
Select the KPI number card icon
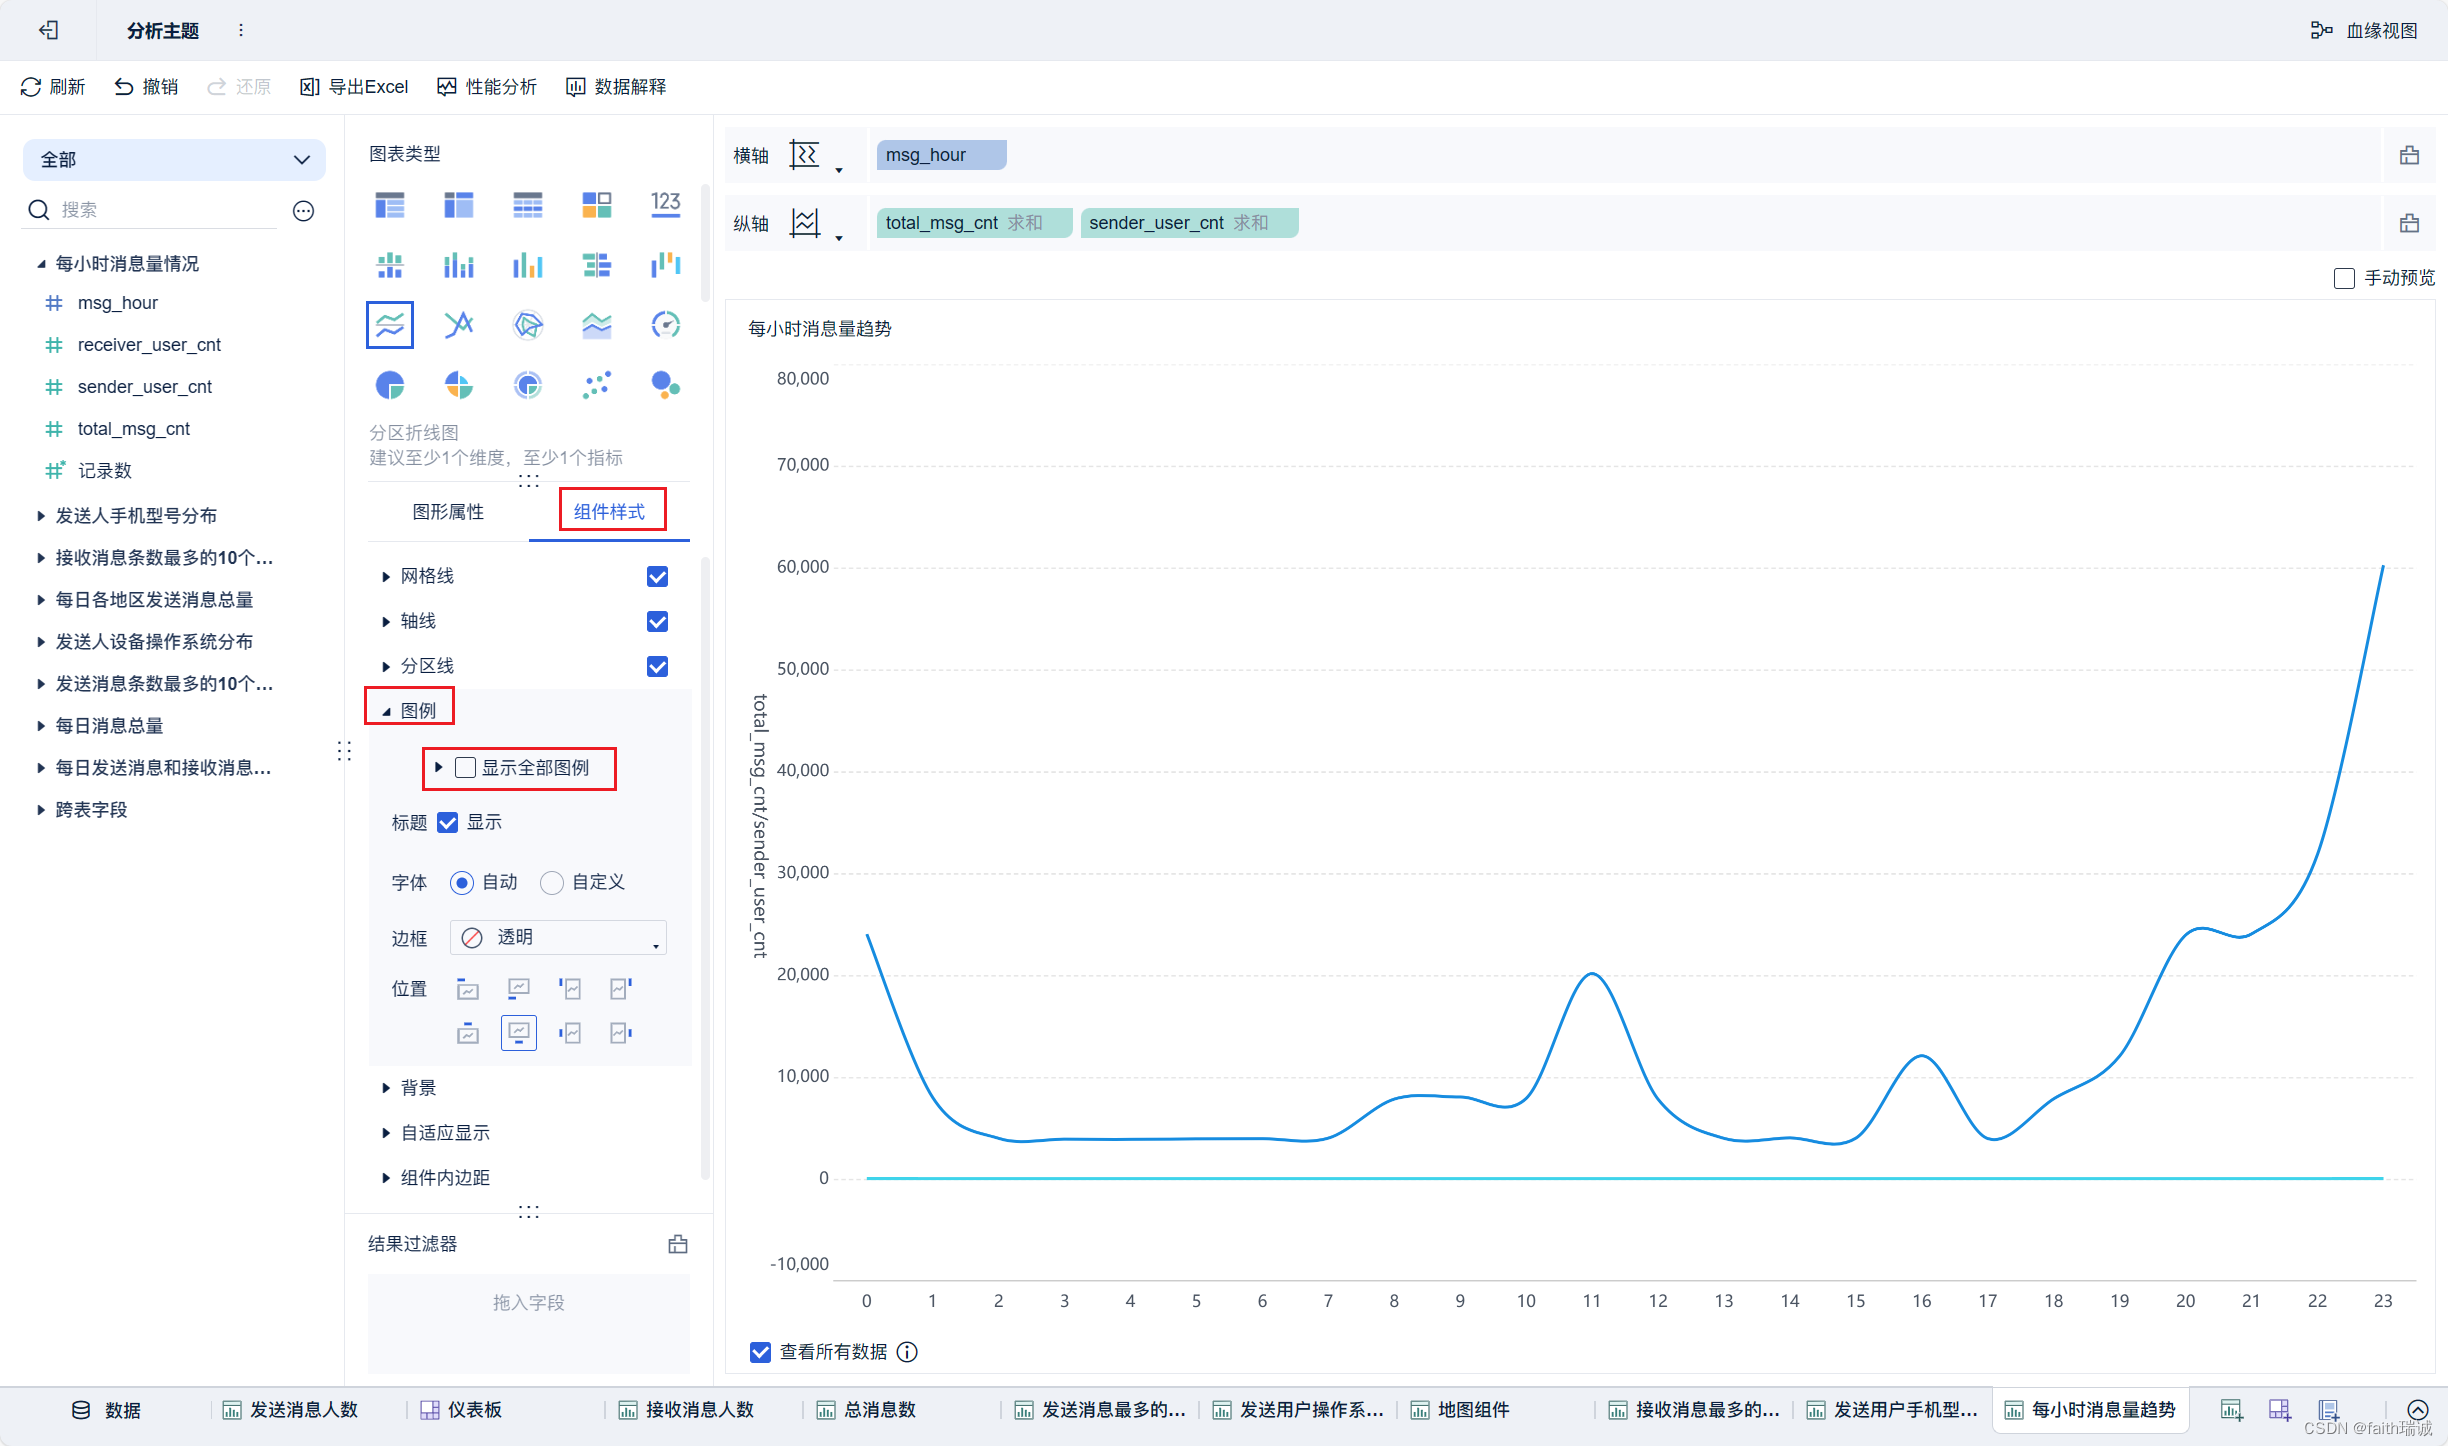pyautogui.click(x=665, y=205)
